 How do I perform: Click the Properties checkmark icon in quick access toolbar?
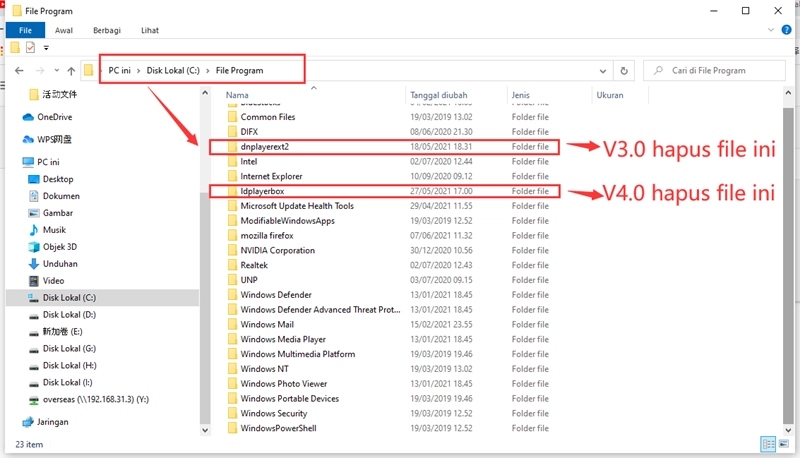tap(31, 47)
